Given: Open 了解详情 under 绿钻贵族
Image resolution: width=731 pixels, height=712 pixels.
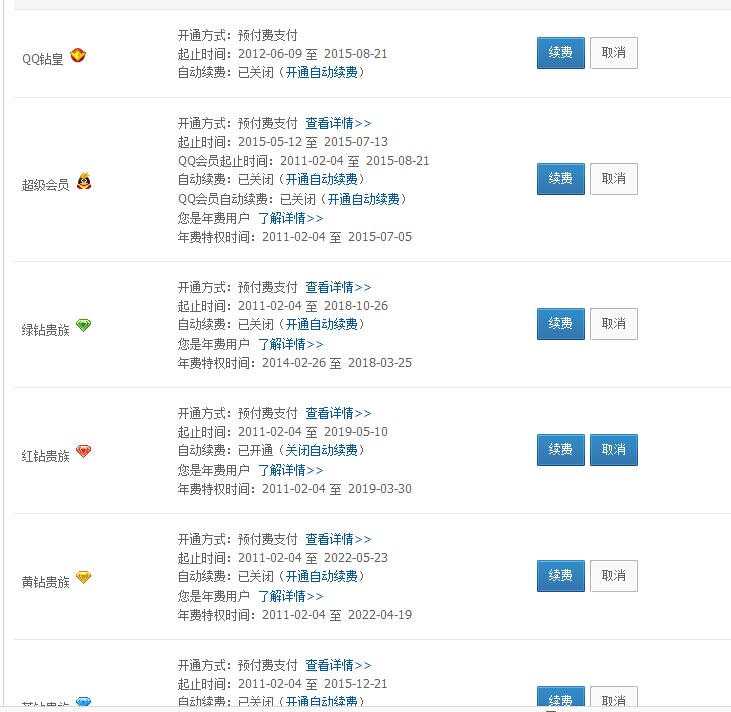Looking at the screenshot, I should [290, 344].
